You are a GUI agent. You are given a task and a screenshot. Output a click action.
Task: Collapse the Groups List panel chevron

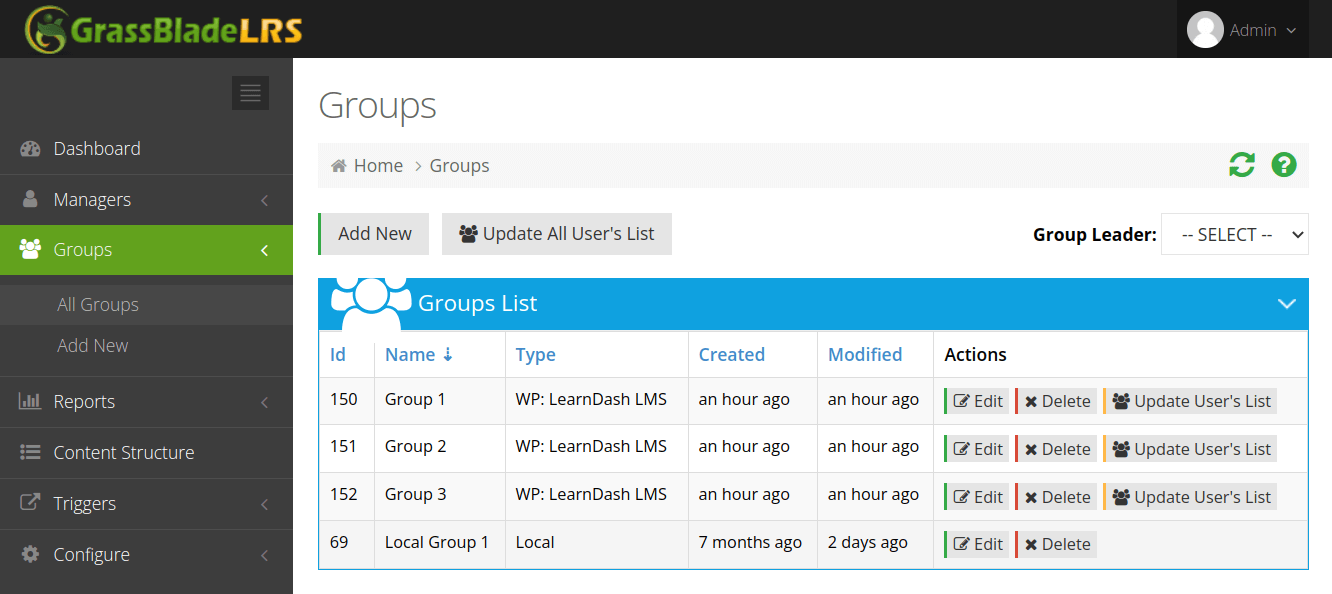(x=1287, y=304)
